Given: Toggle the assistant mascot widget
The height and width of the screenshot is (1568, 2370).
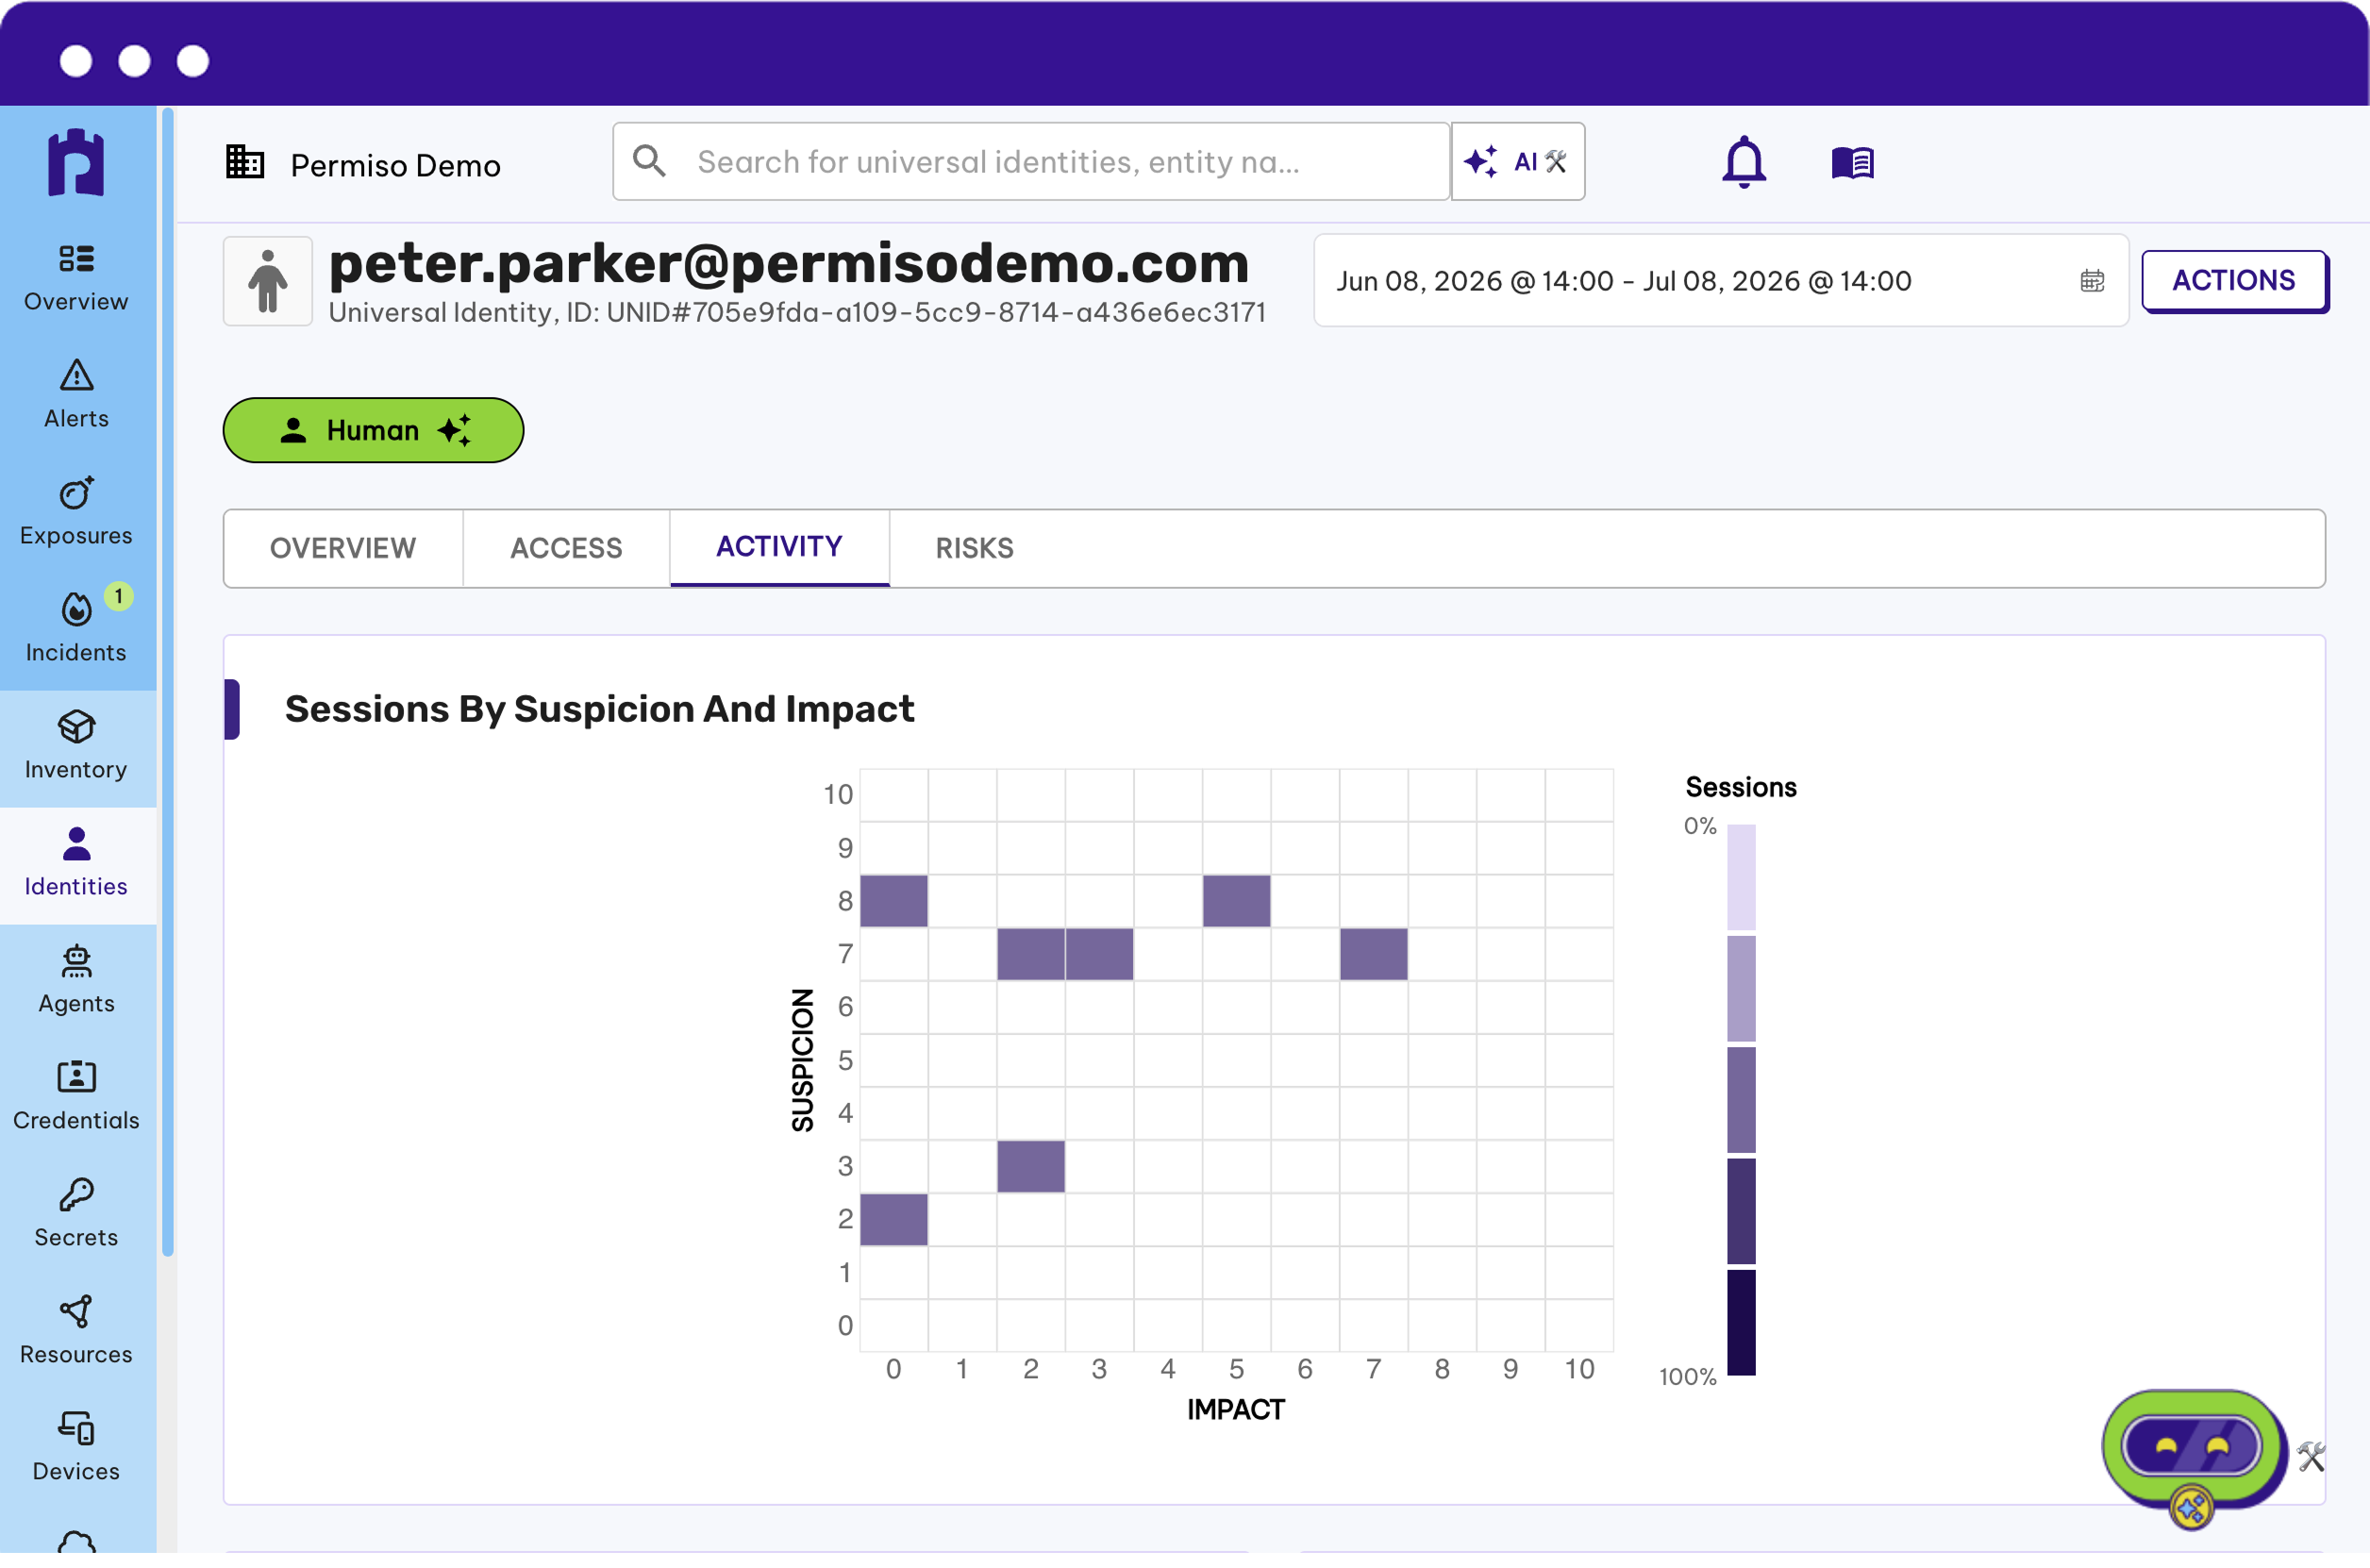Looking at the screenshot, I should tap(2192, 1449).
